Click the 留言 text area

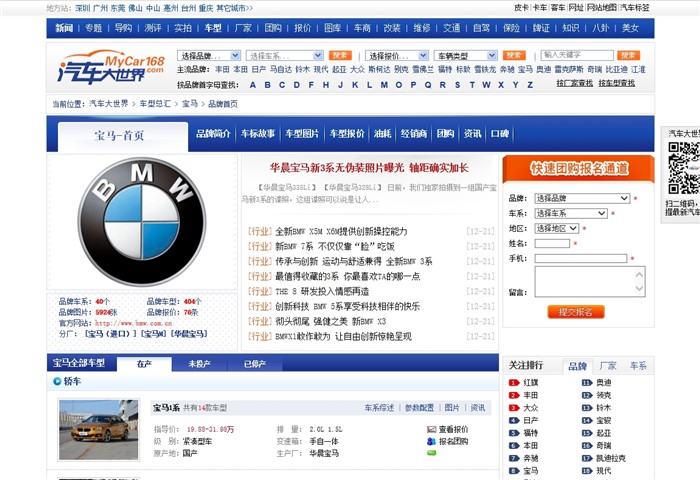point(590,282)
